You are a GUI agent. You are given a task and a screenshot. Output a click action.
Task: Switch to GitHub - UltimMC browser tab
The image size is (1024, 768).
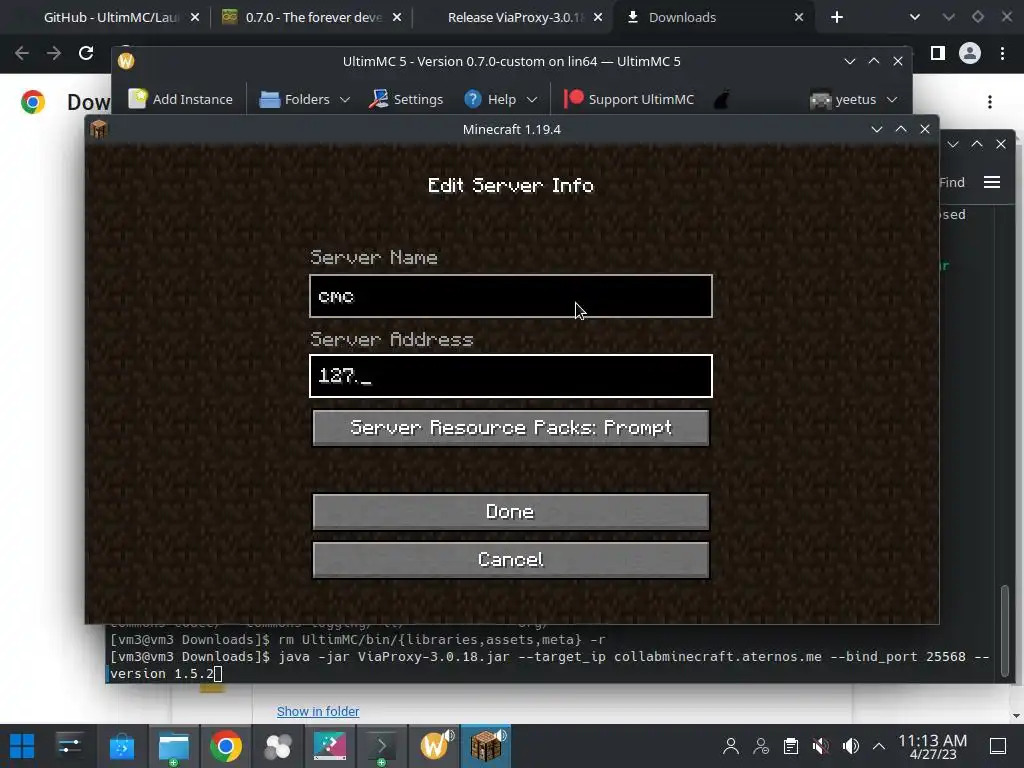(110, 18)
